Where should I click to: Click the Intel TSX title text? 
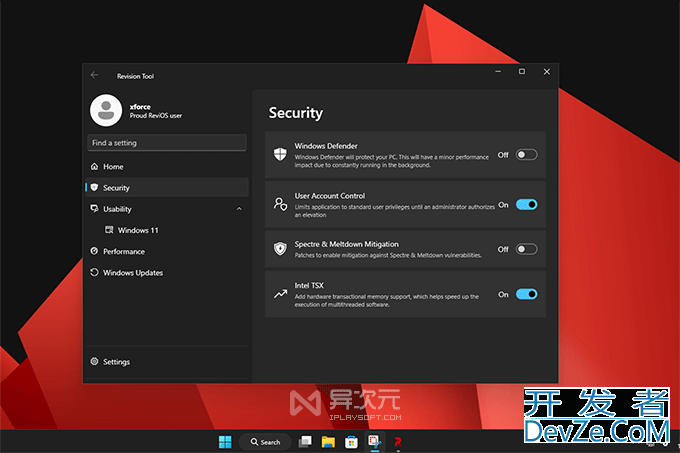(309, 286)
